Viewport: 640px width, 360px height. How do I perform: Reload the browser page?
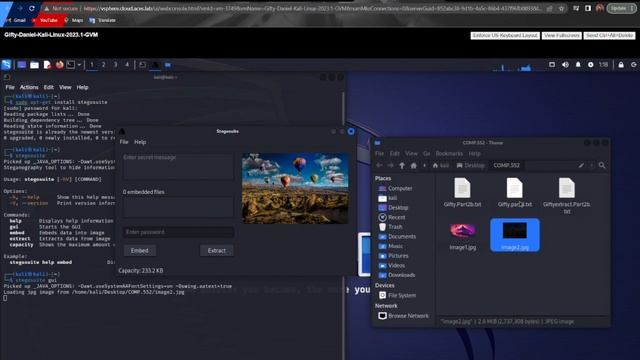(32, 8)
